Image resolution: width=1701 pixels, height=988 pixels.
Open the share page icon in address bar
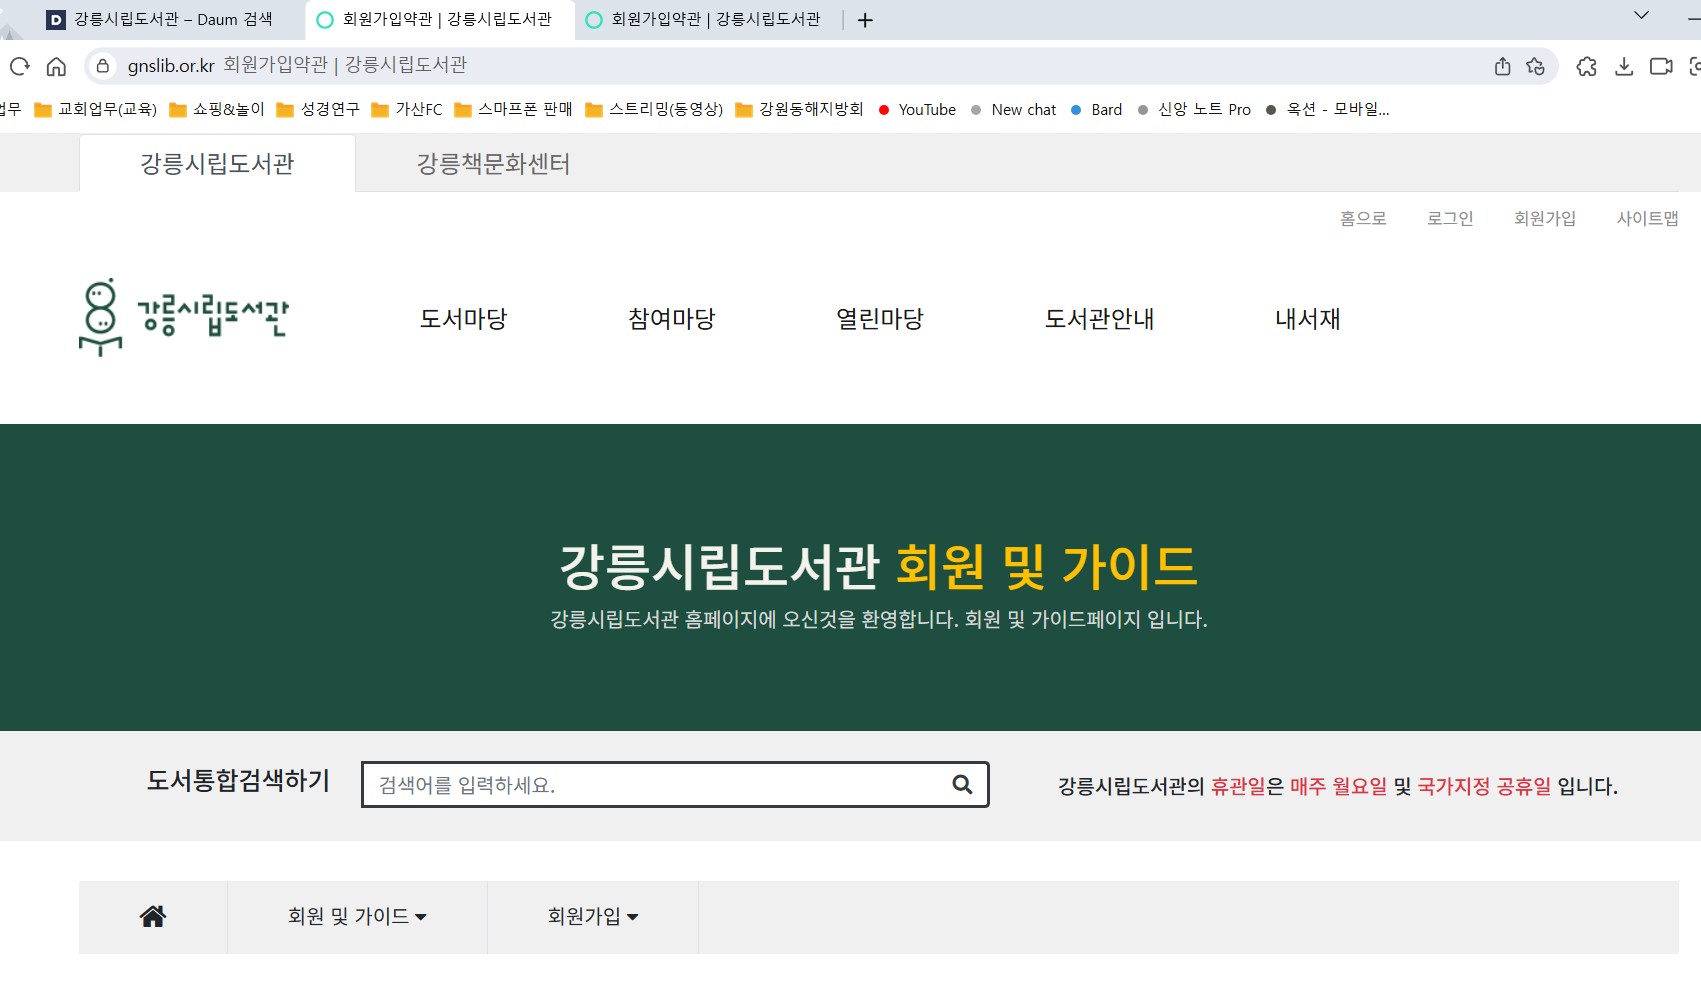(x=1502, y=66)
